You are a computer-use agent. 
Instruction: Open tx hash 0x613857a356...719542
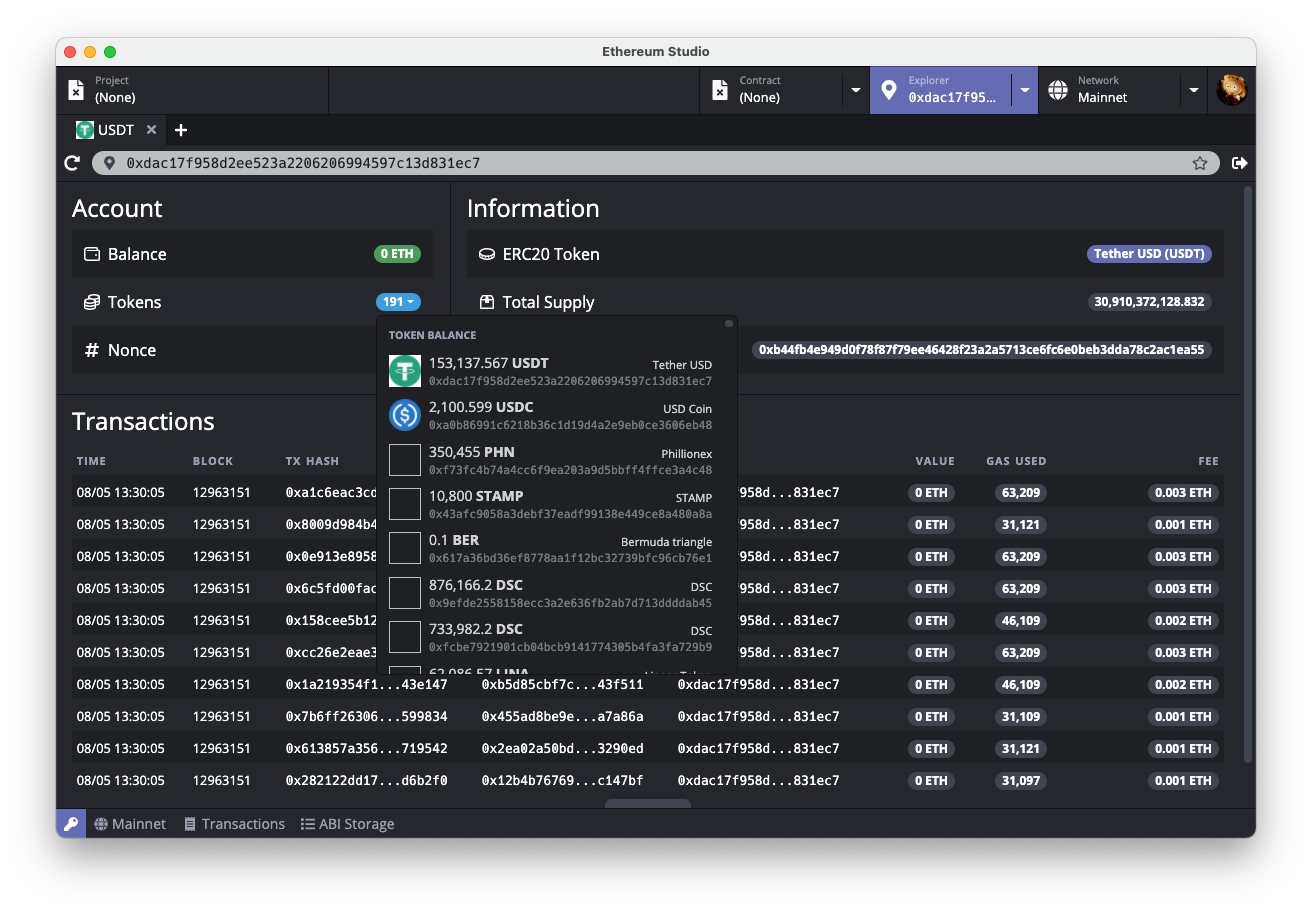point(366,749)
